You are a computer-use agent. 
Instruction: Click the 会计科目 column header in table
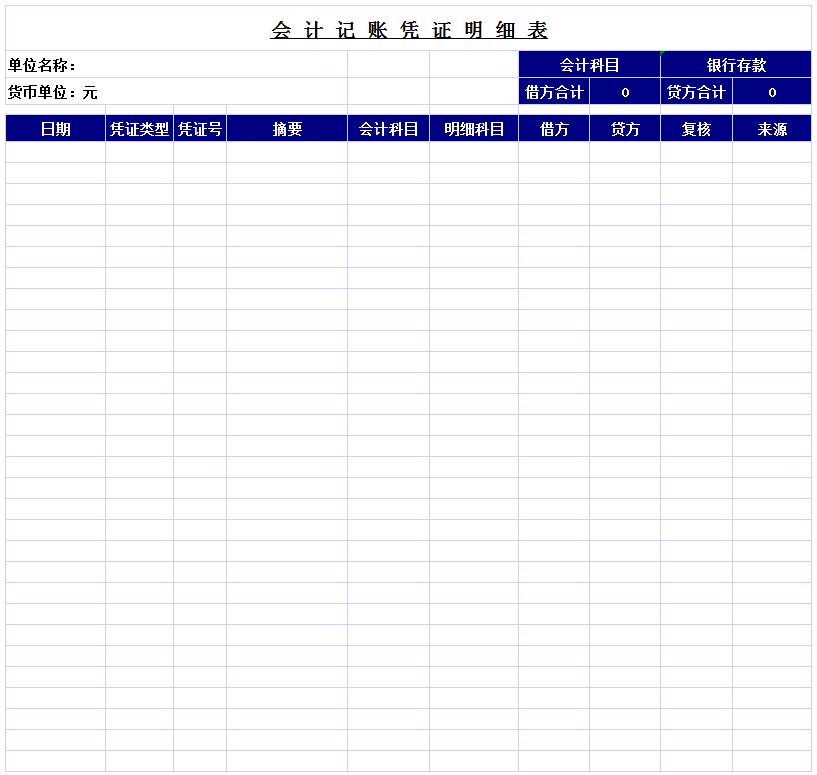tap(388, 129)
